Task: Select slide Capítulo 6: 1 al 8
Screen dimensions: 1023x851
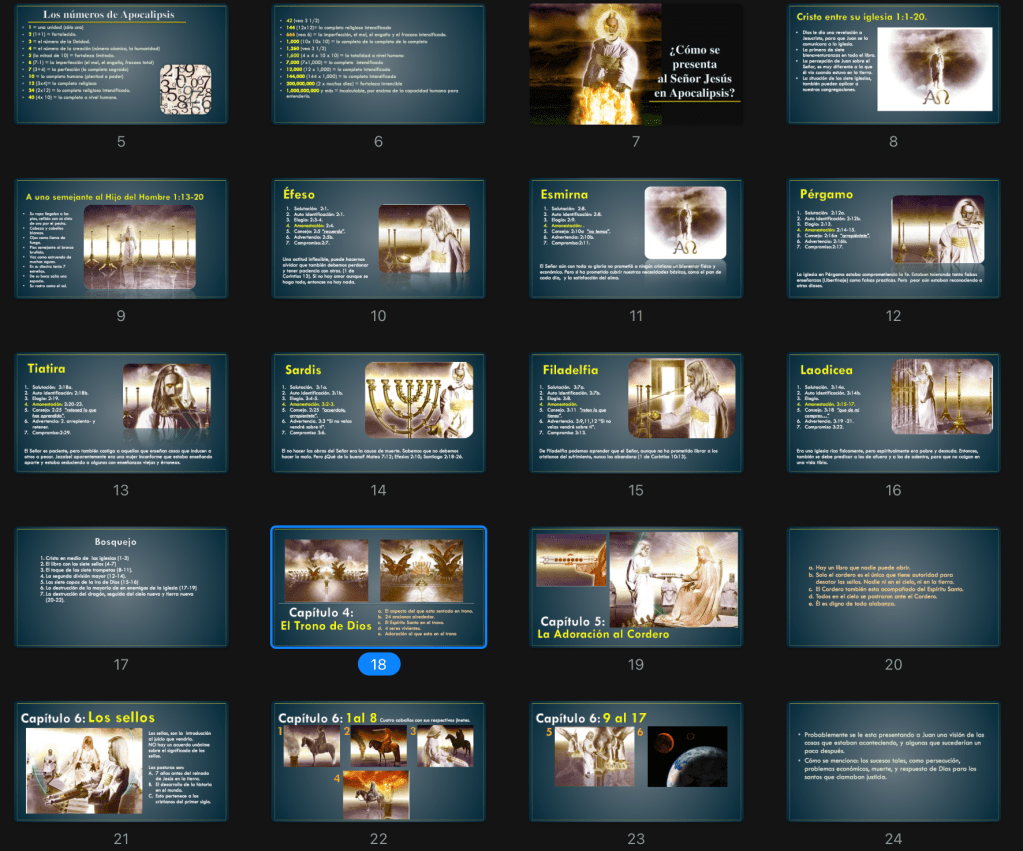Action: (x=378, y=761)
